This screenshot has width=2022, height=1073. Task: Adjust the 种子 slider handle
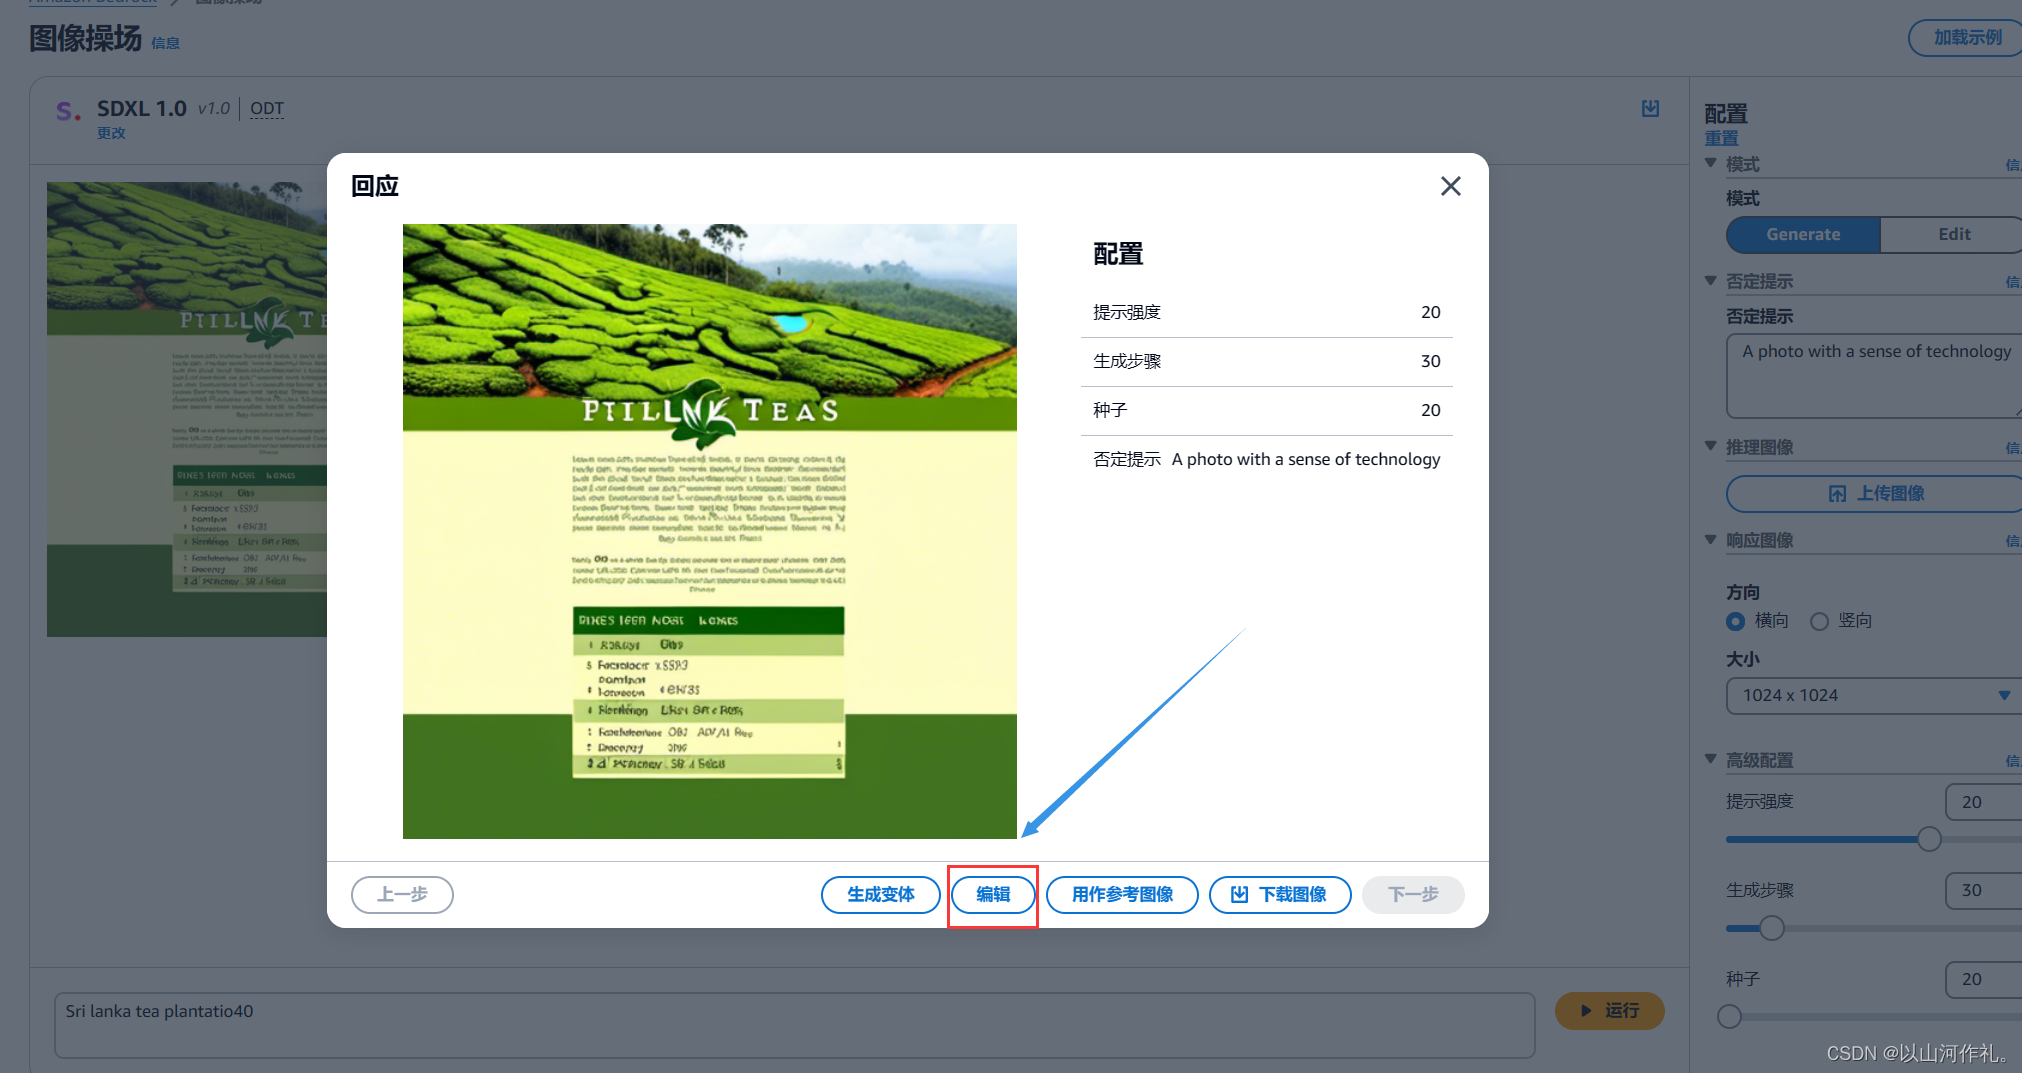point(1730,1017)
